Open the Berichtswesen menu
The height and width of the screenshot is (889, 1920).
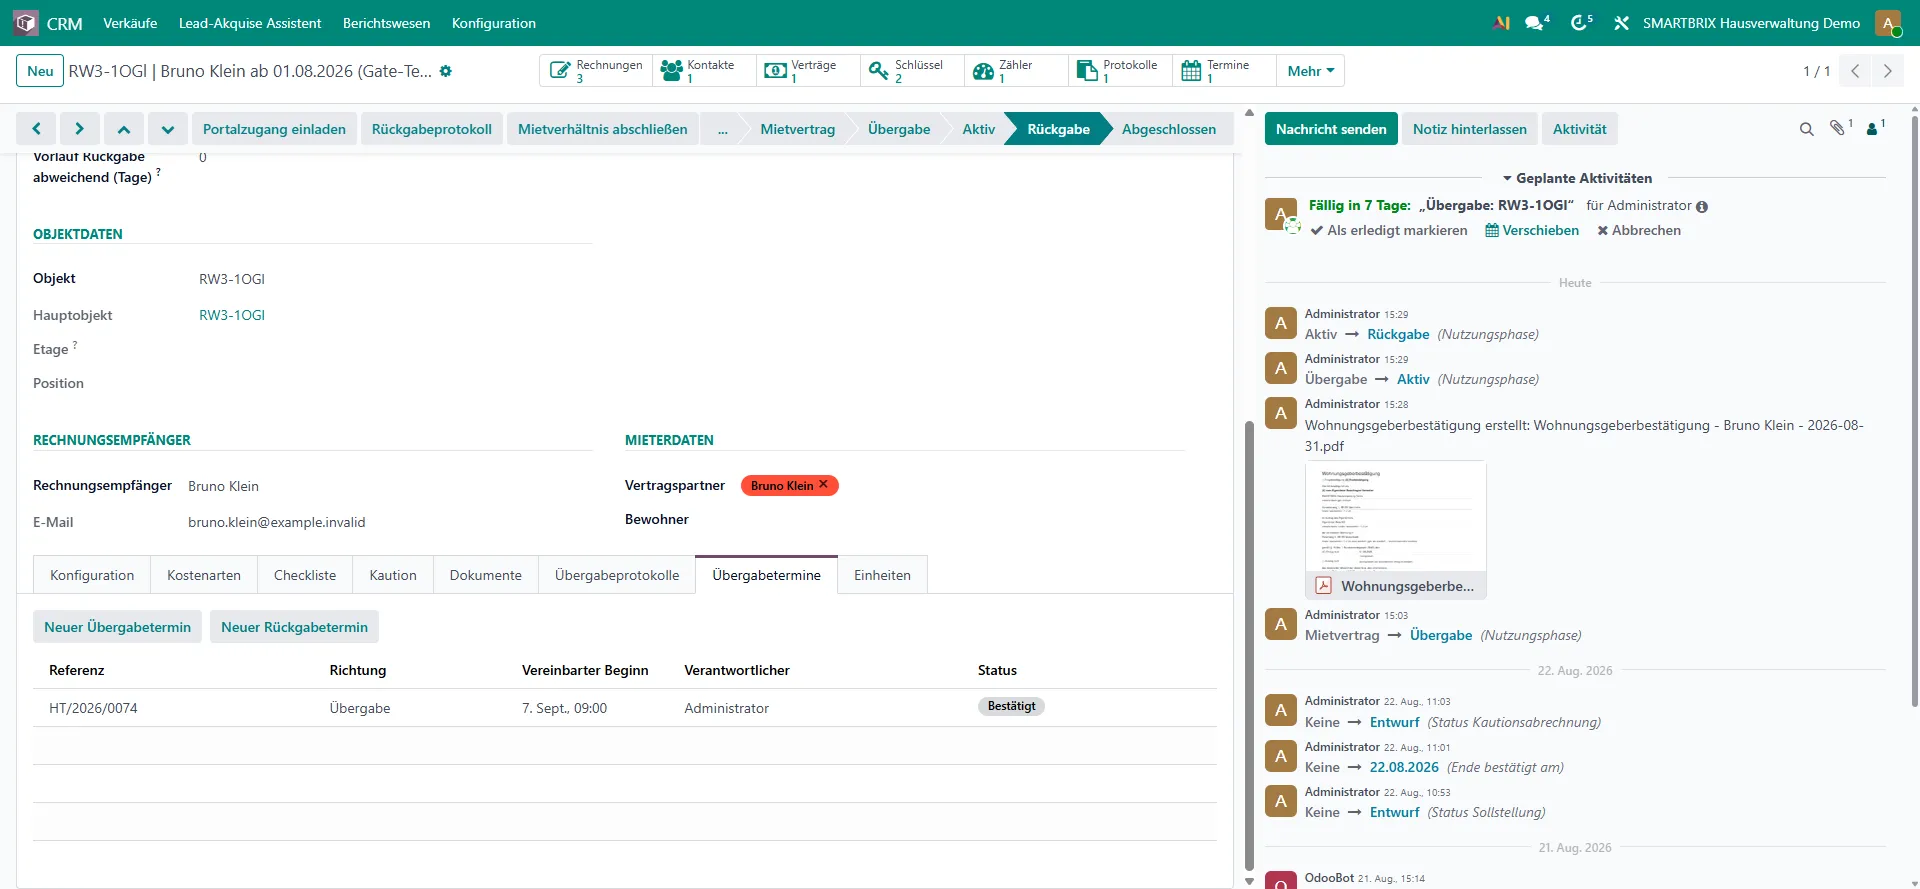point(386,23)
